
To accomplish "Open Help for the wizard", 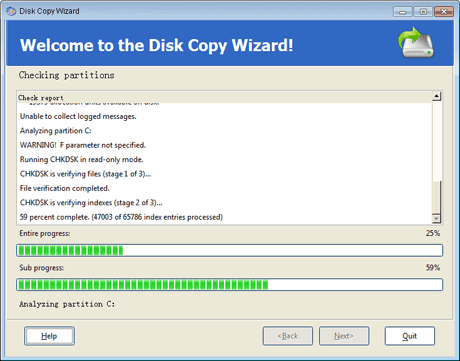I will (x=49, y=336).
